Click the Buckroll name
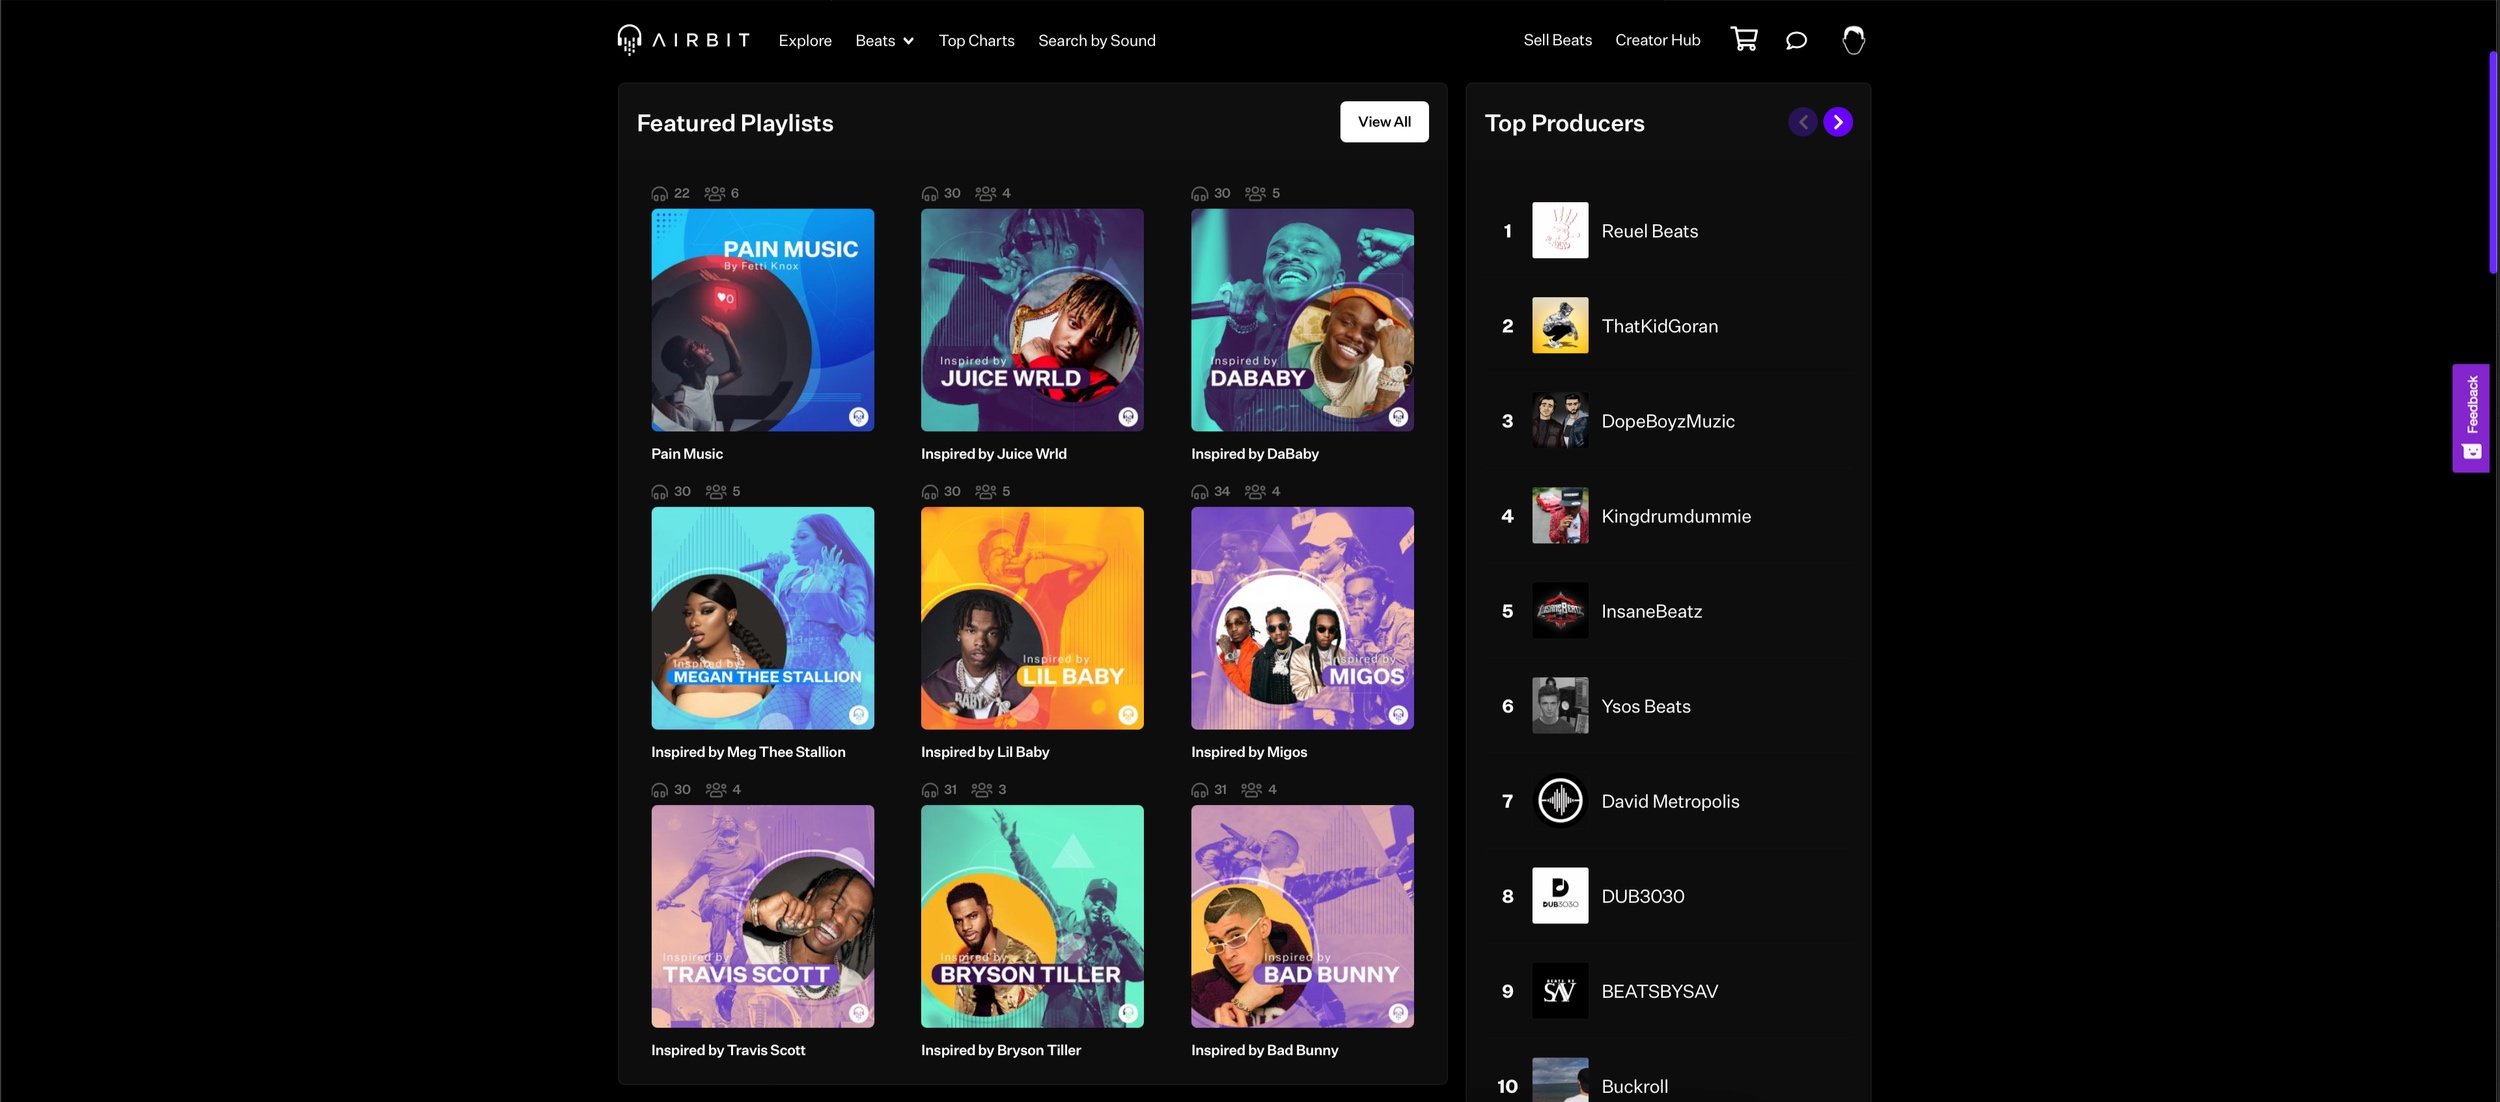 pyautogui.click(x=1634, y=1086)
